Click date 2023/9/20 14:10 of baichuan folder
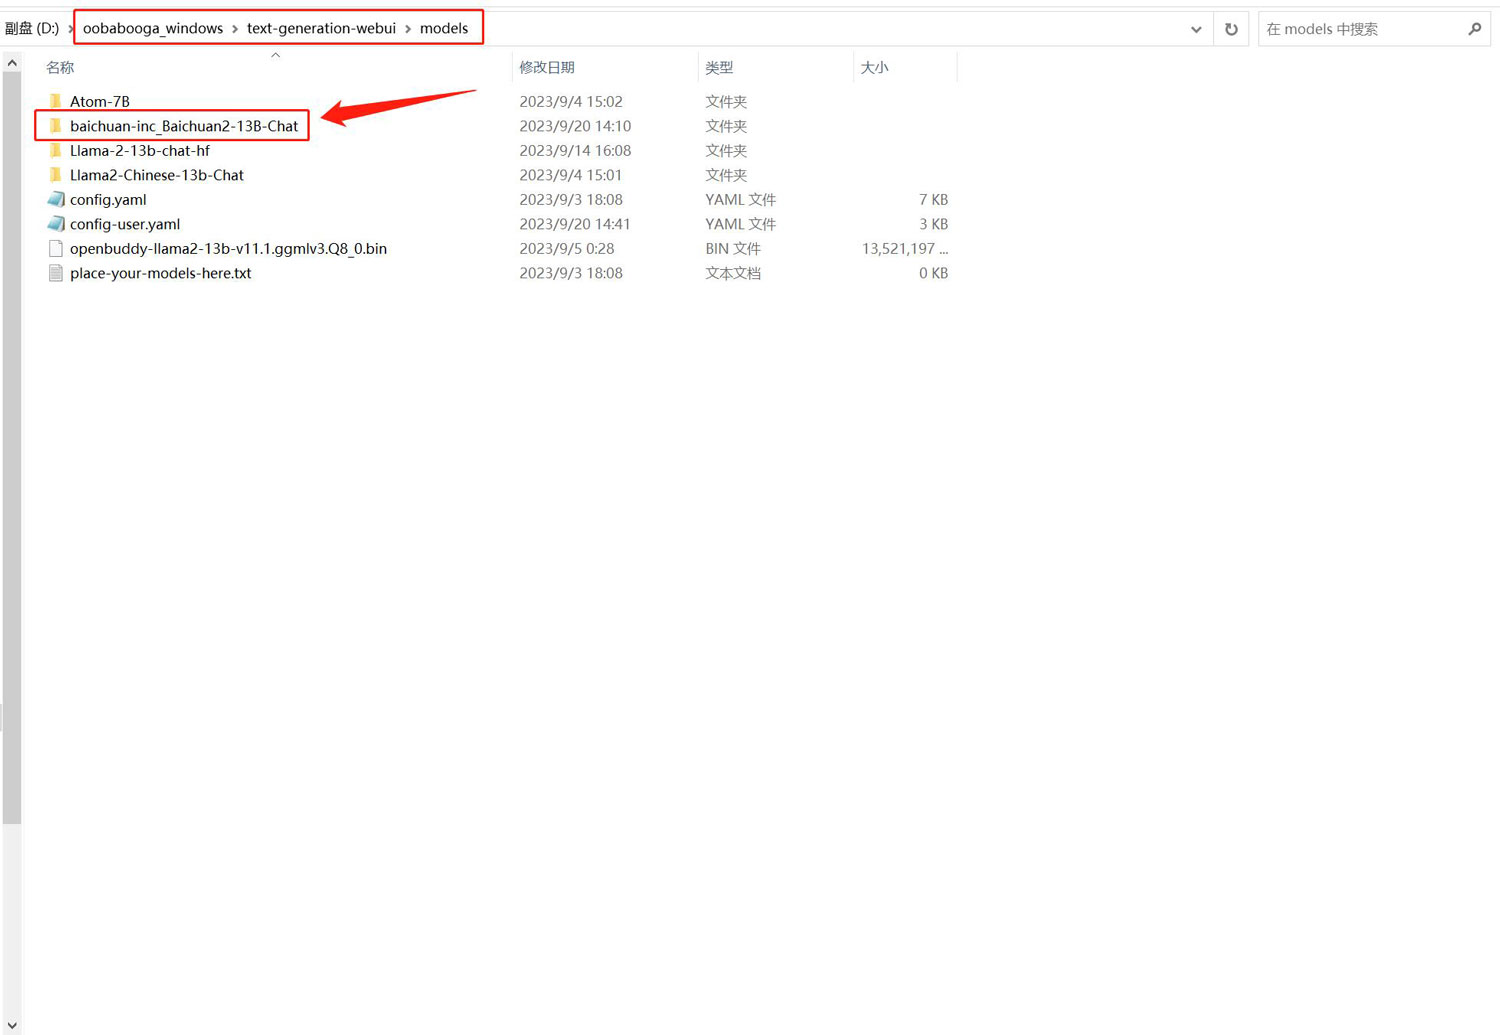 pos(575,126)
